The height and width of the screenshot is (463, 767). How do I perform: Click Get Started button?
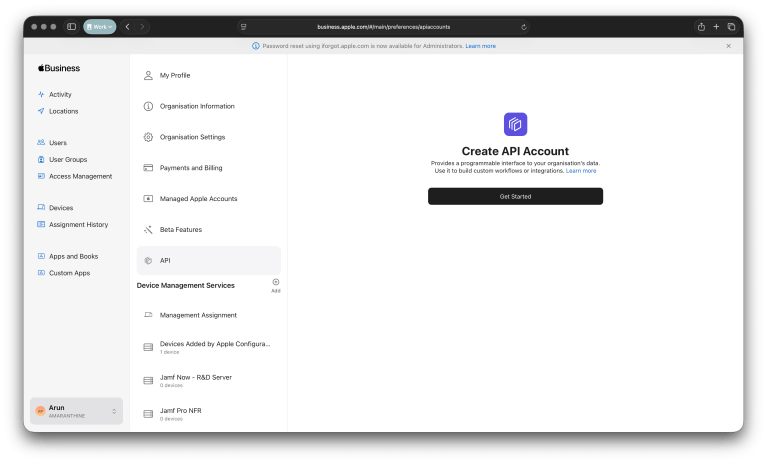tap(515, 197)
